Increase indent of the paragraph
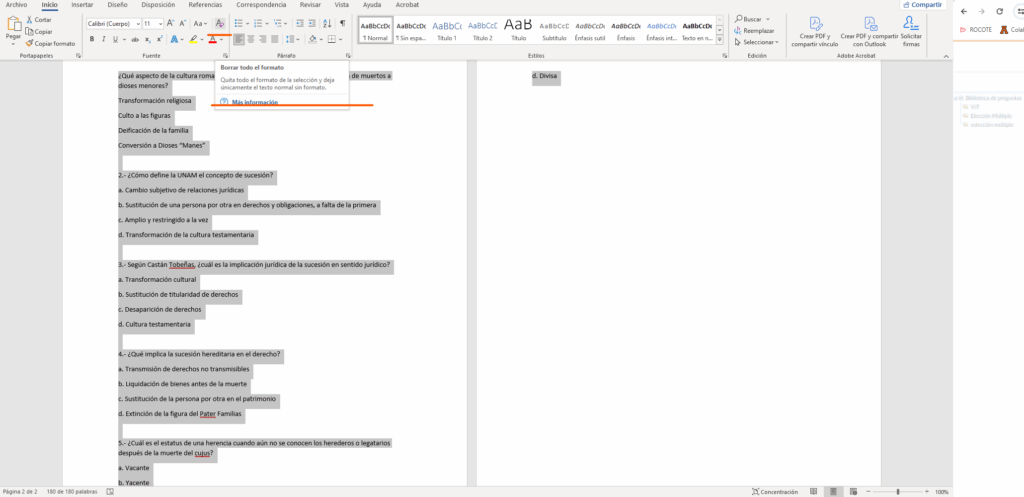 310,23
